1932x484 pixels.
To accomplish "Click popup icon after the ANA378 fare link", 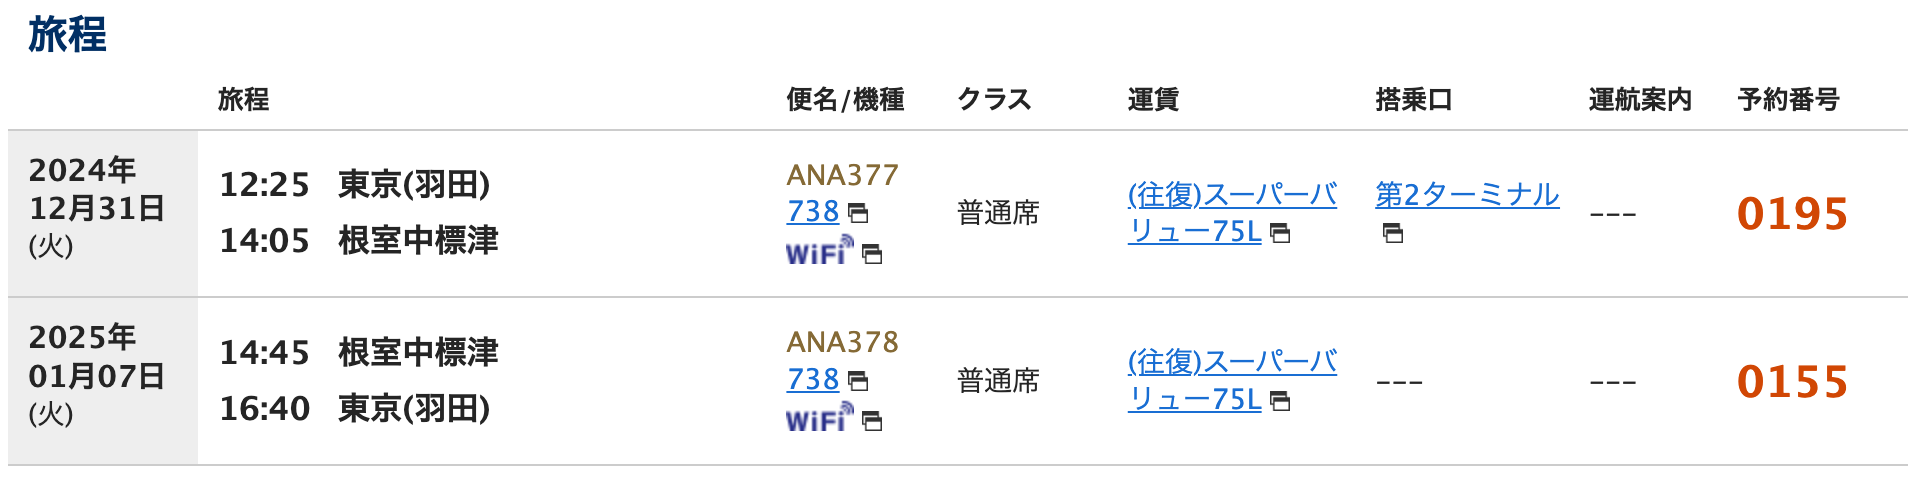I will point(1280,401).
